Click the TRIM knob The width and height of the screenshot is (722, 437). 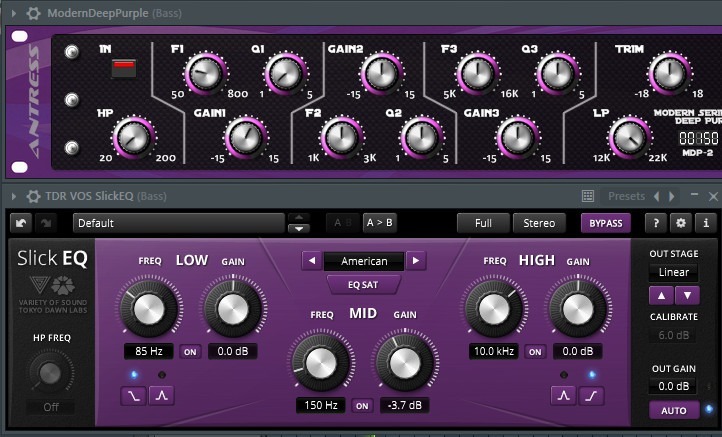(x=669, y=74)
